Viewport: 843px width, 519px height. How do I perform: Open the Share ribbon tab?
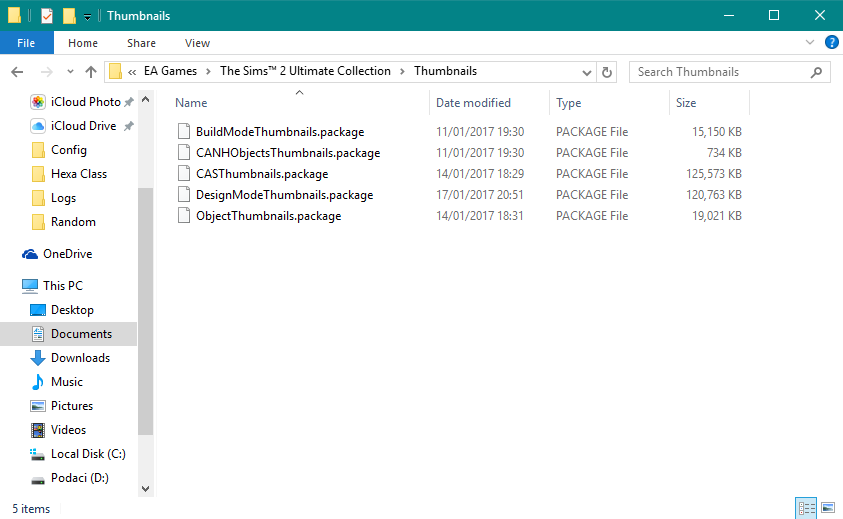click(141, 43)
